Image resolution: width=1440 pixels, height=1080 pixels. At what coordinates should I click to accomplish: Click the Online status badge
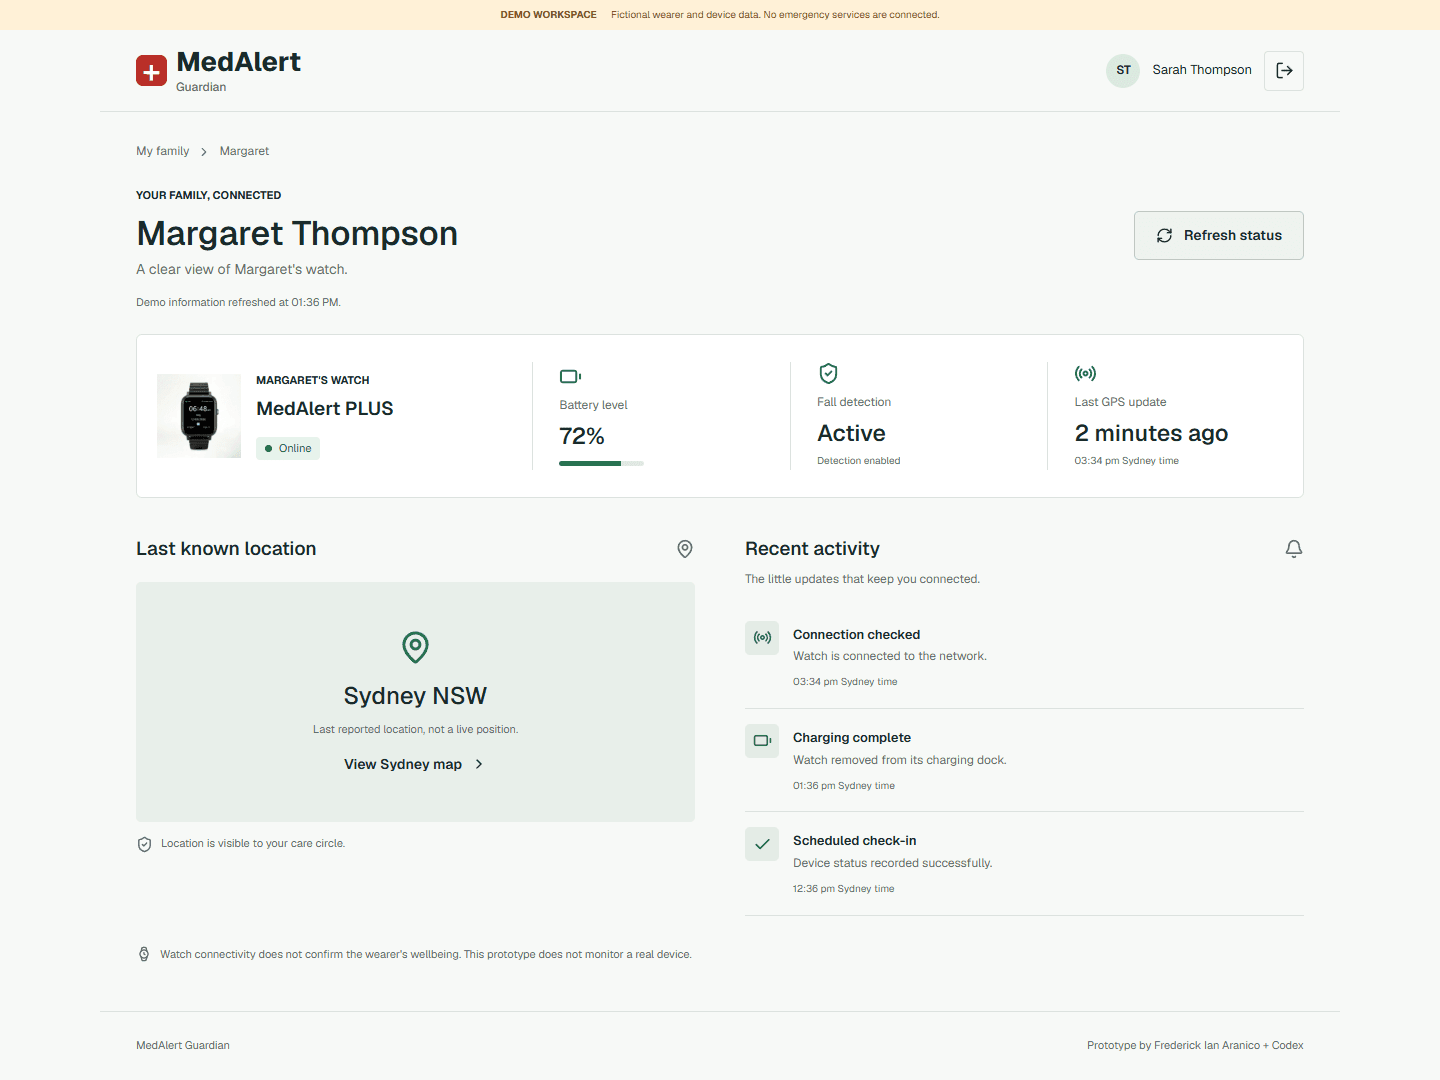click(288, 449)
